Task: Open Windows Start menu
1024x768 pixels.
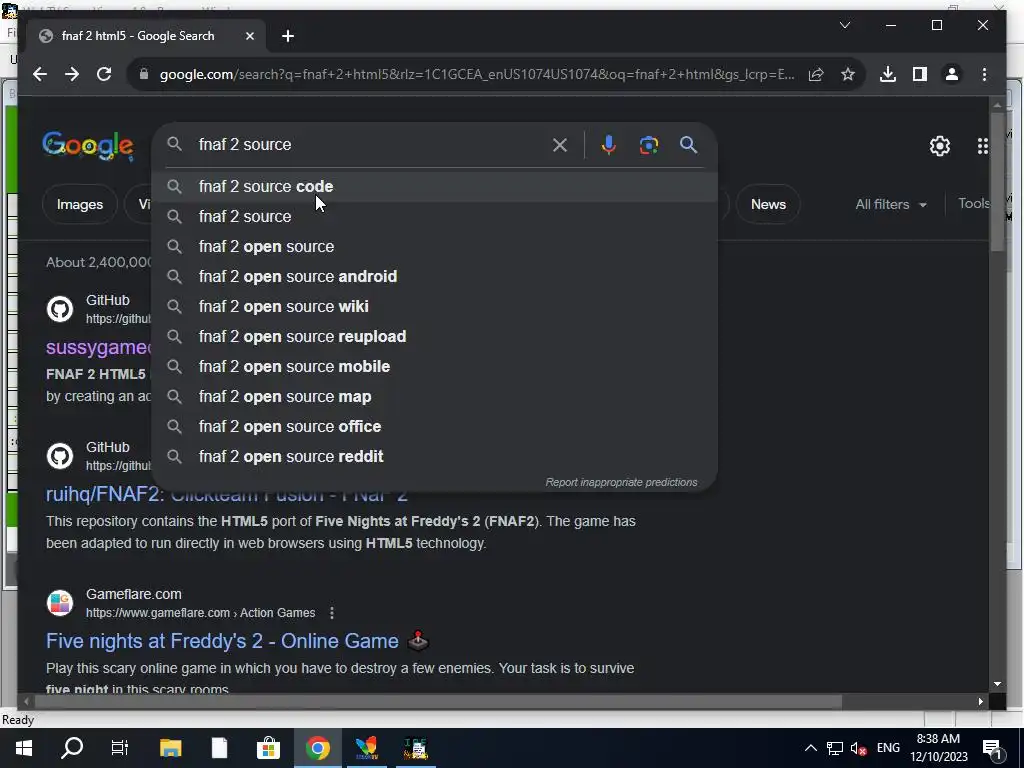Action: coord(24,748)
